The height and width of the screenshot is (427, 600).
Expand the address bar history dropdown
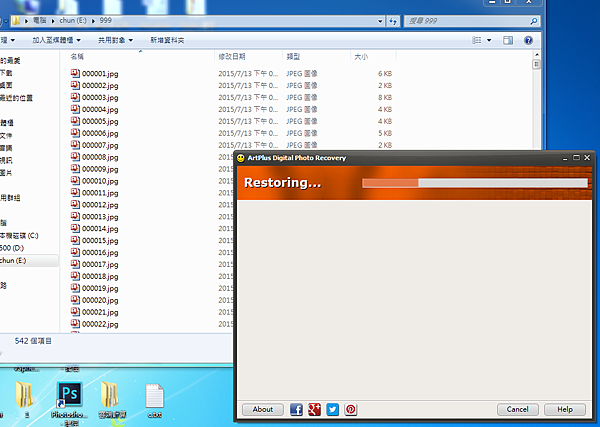[x=380, y=21]
